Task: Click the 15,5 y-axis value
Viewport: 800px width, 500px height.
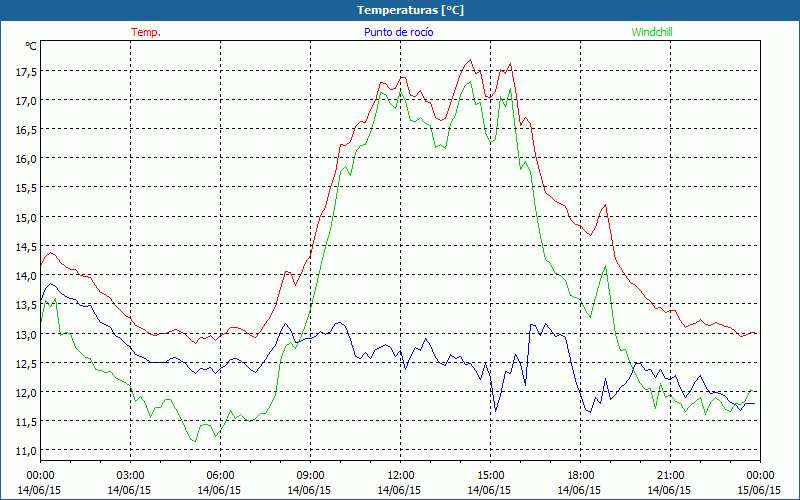Action: pyautogui.click(x=27, y=188)
